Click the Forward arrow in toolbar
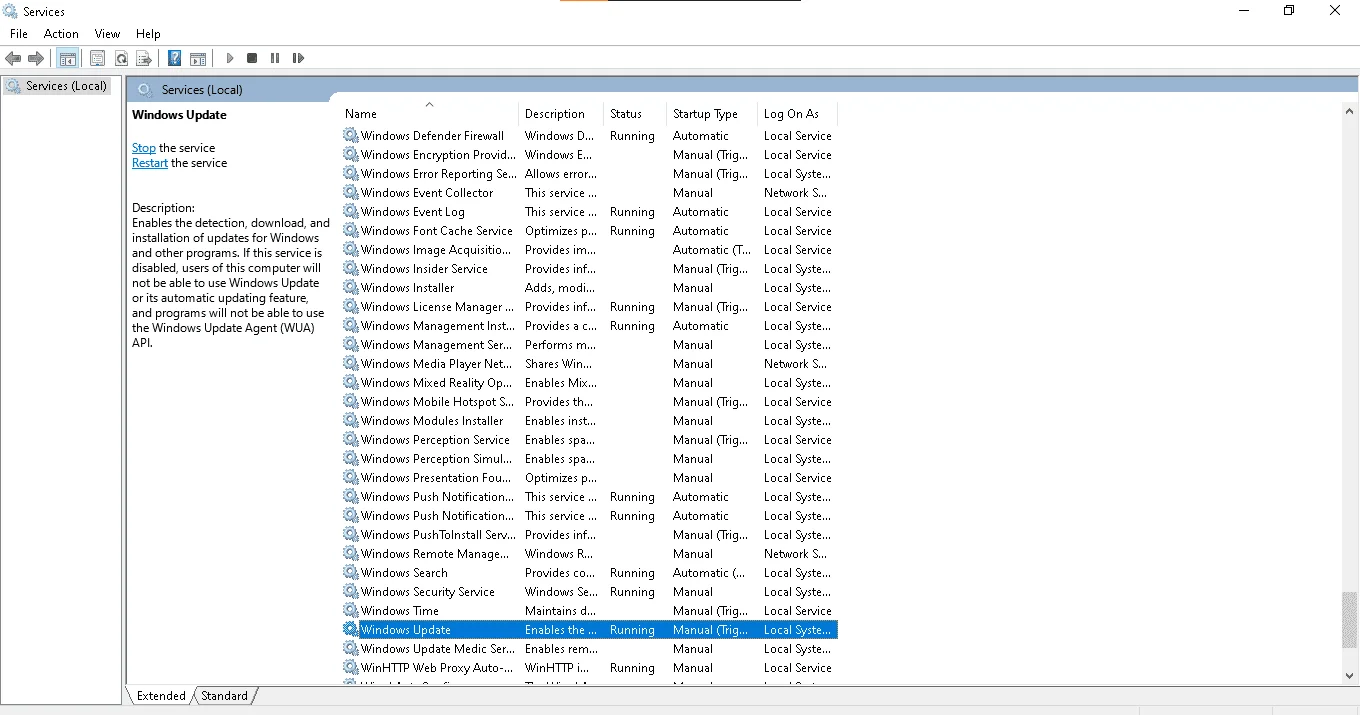Image resolution: width=1360 pixels, height=715 pixels. coord(36,58)
